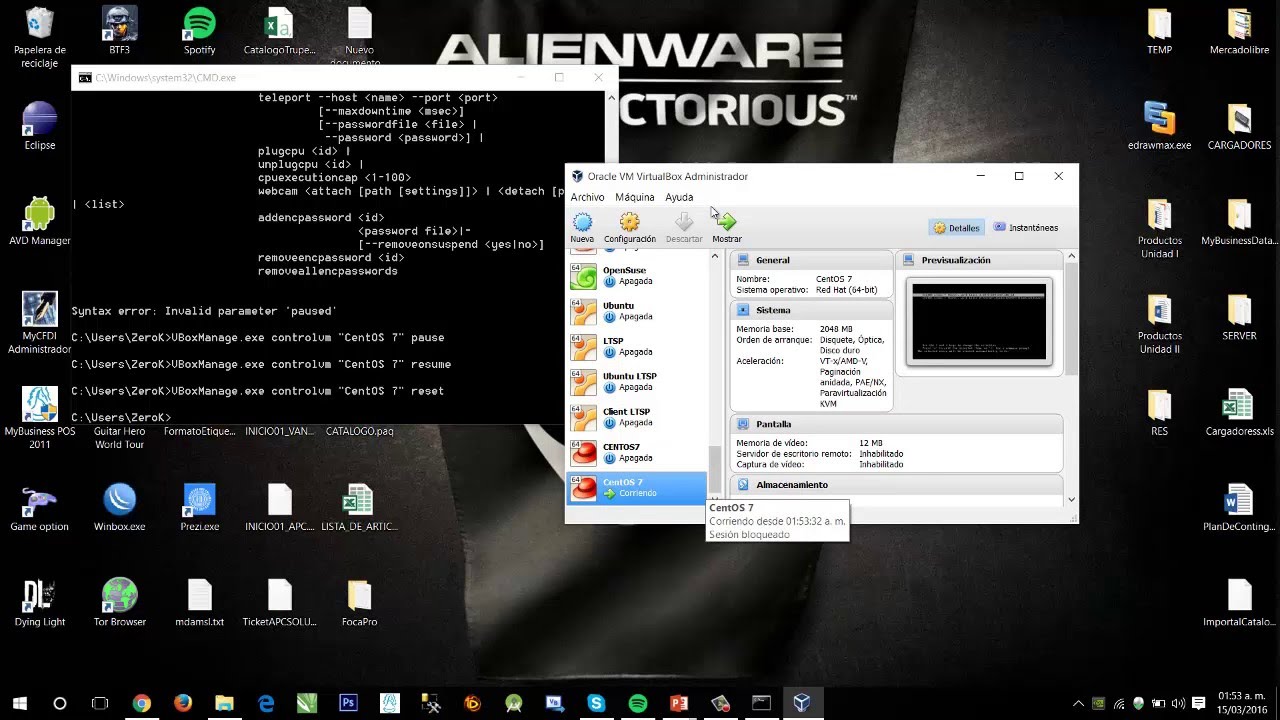Click the Almacenamiento section header
The height and width of the screenshot is (720, 1280).
[x=897, y=485]
